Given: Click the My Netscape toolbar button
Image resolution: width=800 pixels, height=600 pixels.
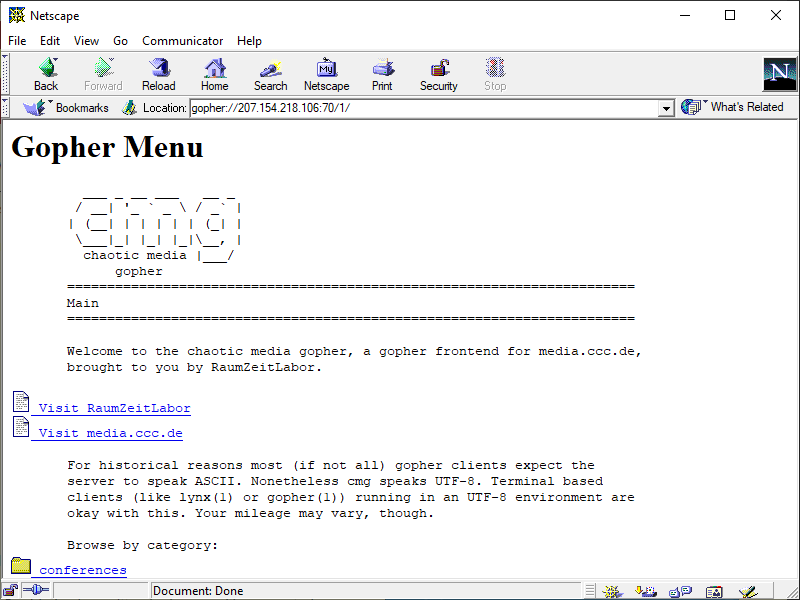Looking at the screenshot, I should point(327,74).
